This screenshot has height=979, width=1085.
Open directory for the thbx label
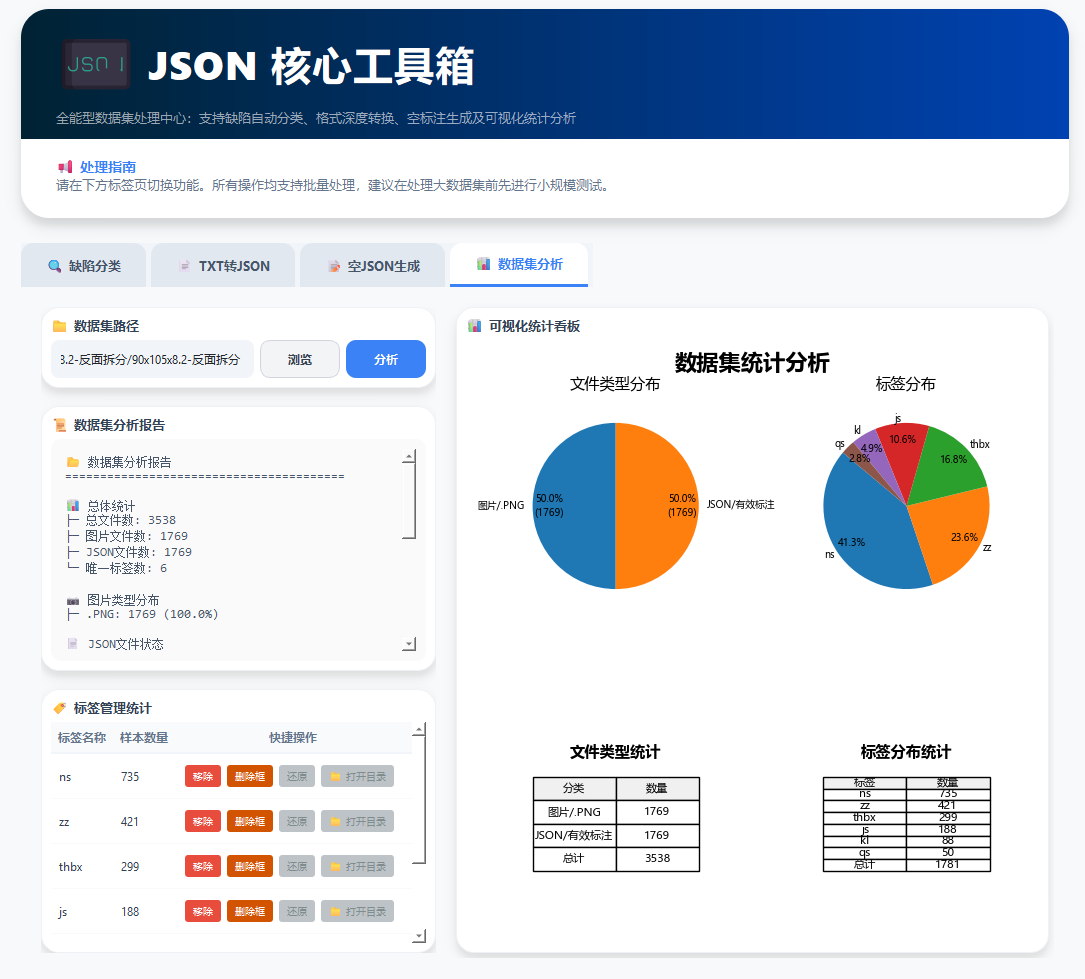click(358, 866)
